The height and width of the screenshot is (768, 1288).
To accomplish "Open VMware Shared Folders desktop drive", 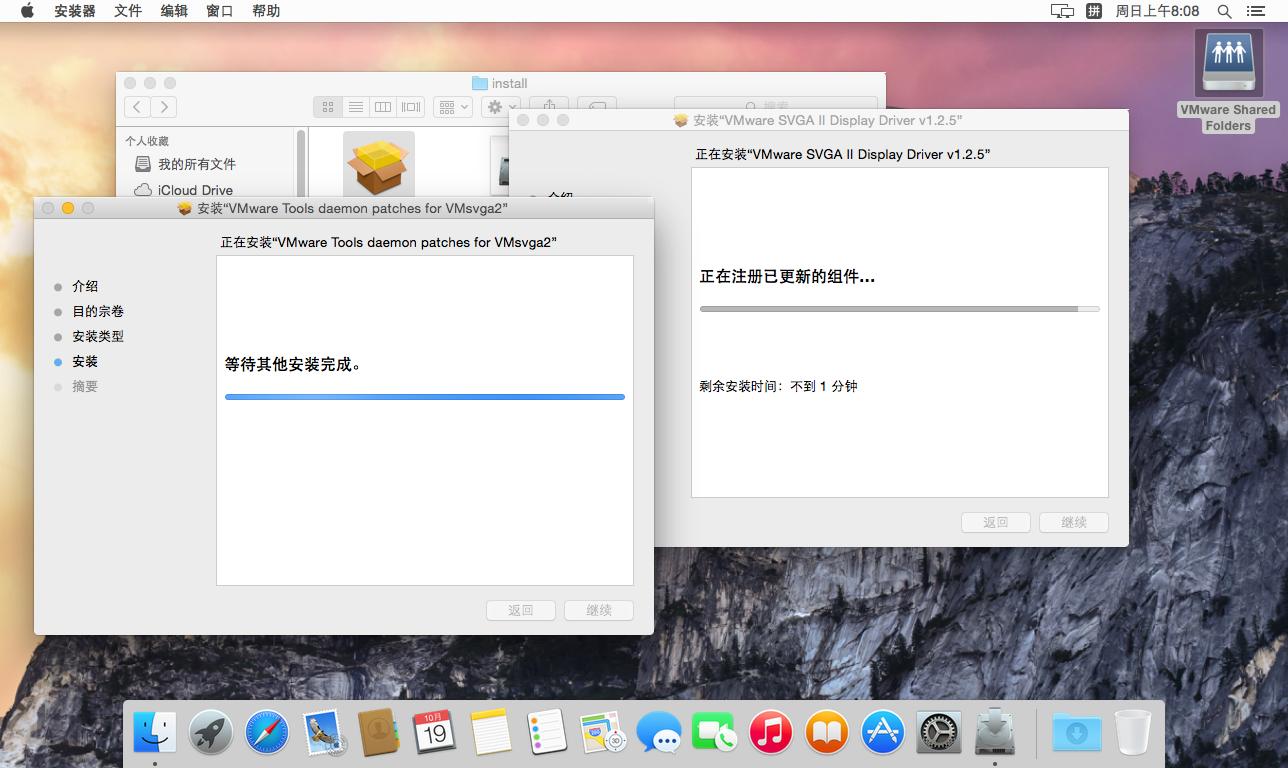I will pyautogui.click(x=1228, y=80).
